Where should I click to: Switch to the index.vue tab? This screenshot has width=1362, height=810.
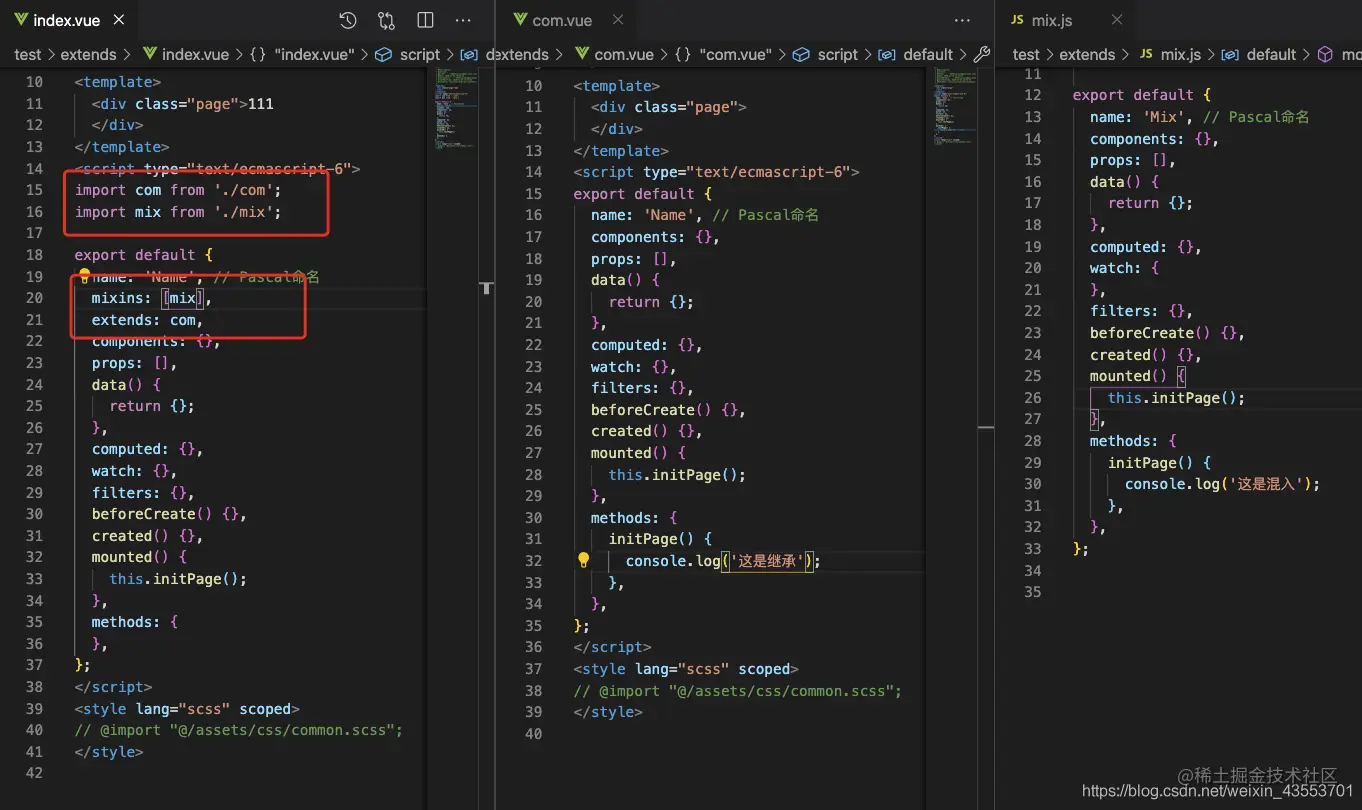[x=67, y=20]
